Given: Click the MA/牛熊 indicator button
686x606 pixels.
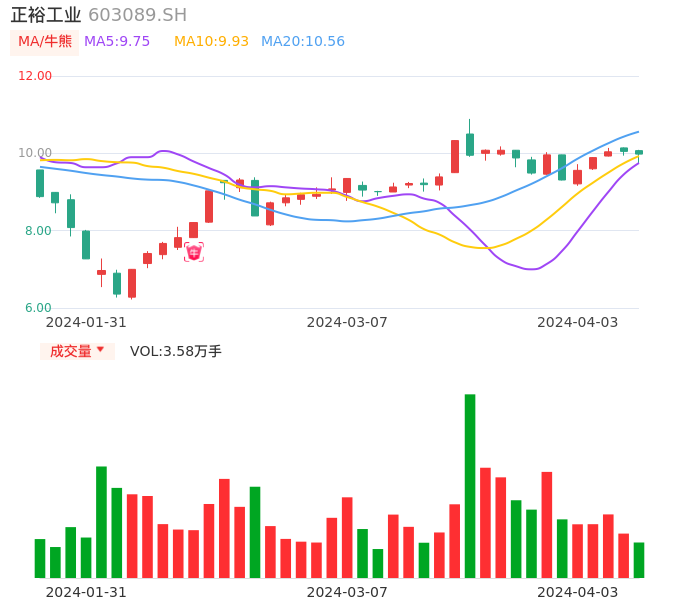Looking at the screenshot, I should click(x=45, y=42).
